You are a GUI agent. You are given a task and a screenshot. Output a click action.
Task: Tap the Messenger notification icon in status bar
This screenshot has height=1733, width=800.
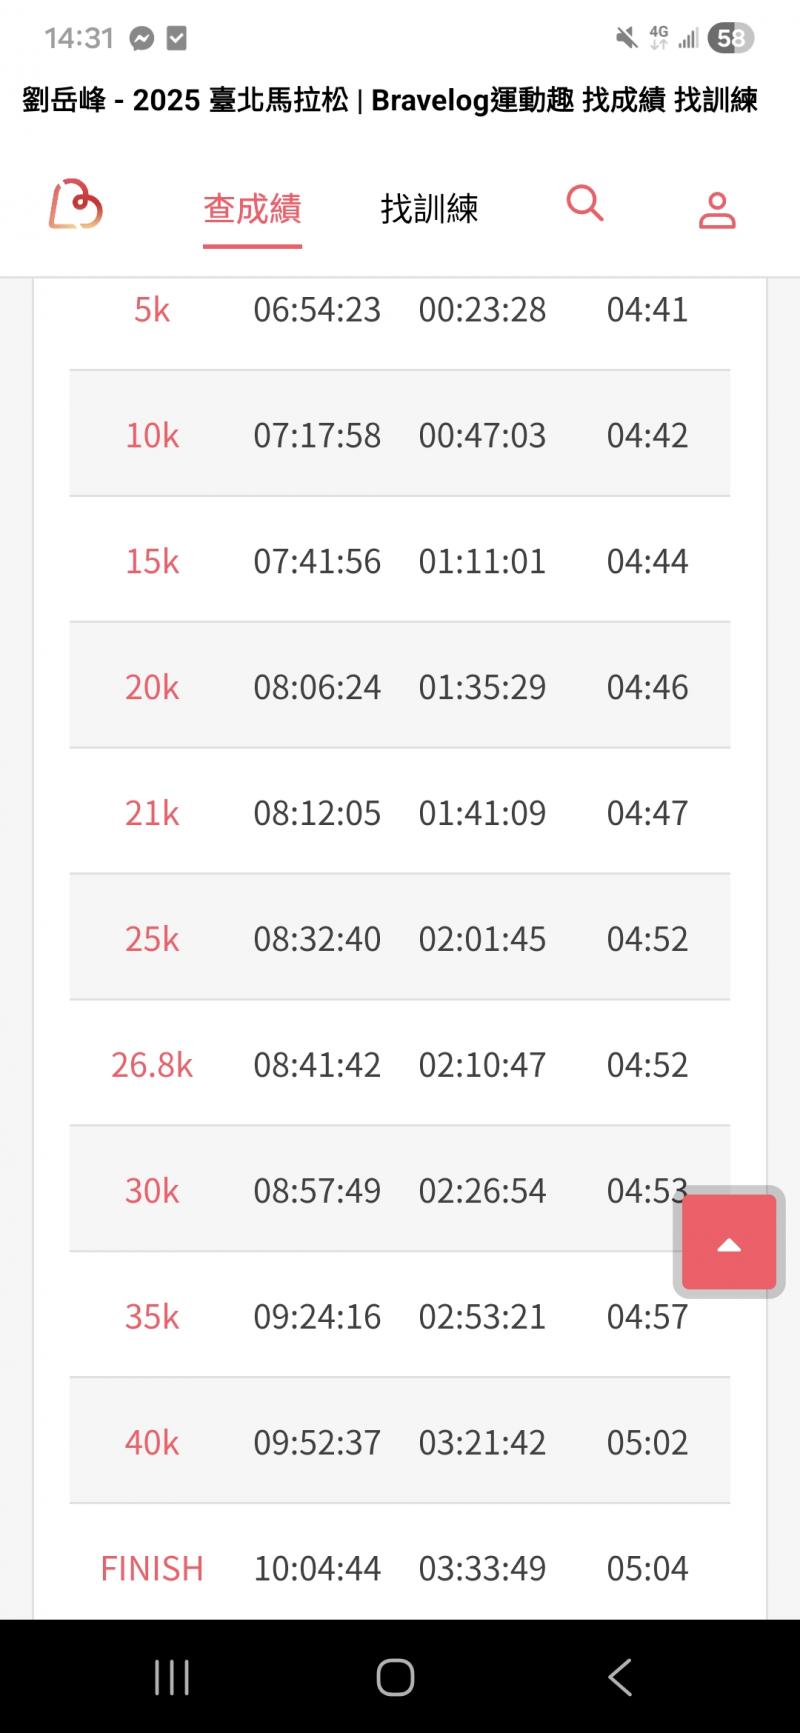click(142, 38)
